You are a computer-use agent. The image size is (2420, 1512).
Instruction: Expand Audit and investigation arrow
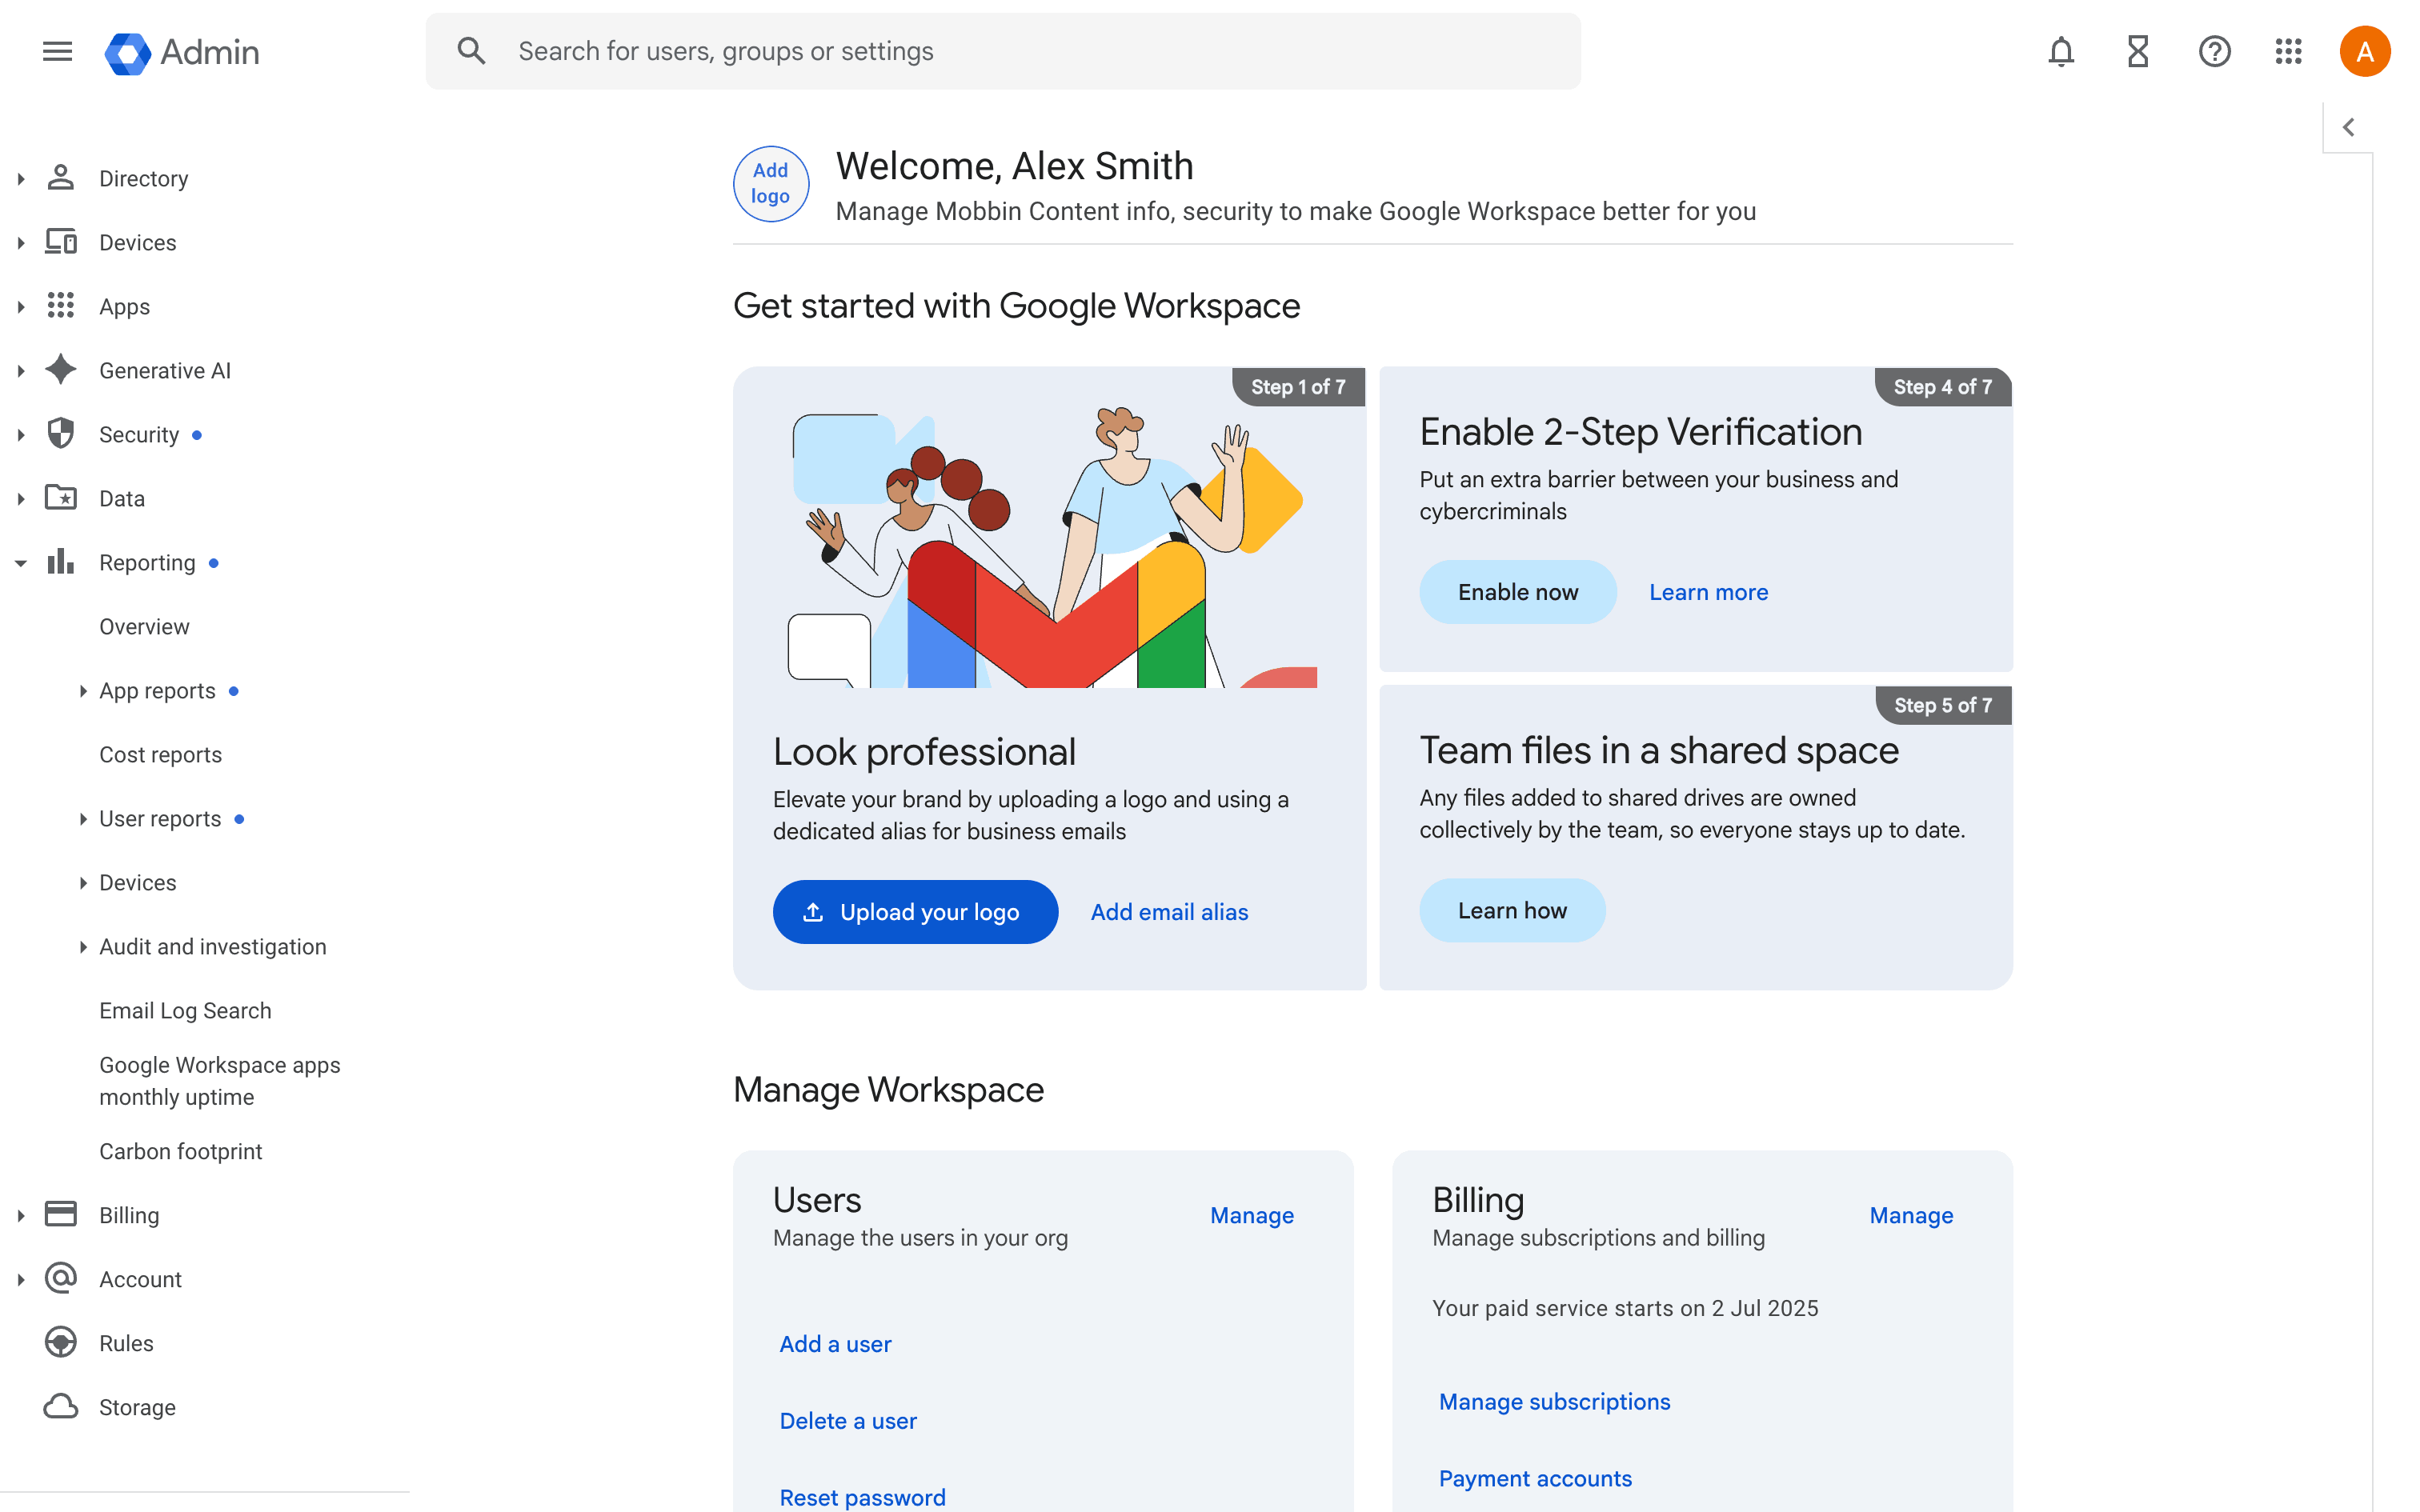[83, 947]
